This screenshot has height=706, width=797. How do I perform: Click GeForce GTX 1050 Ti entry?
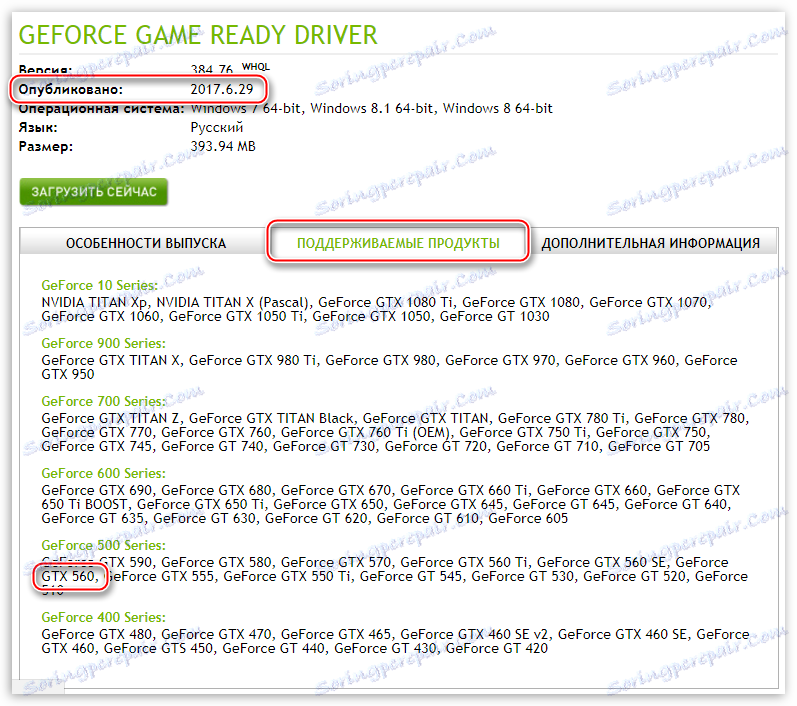click(235, 317)
